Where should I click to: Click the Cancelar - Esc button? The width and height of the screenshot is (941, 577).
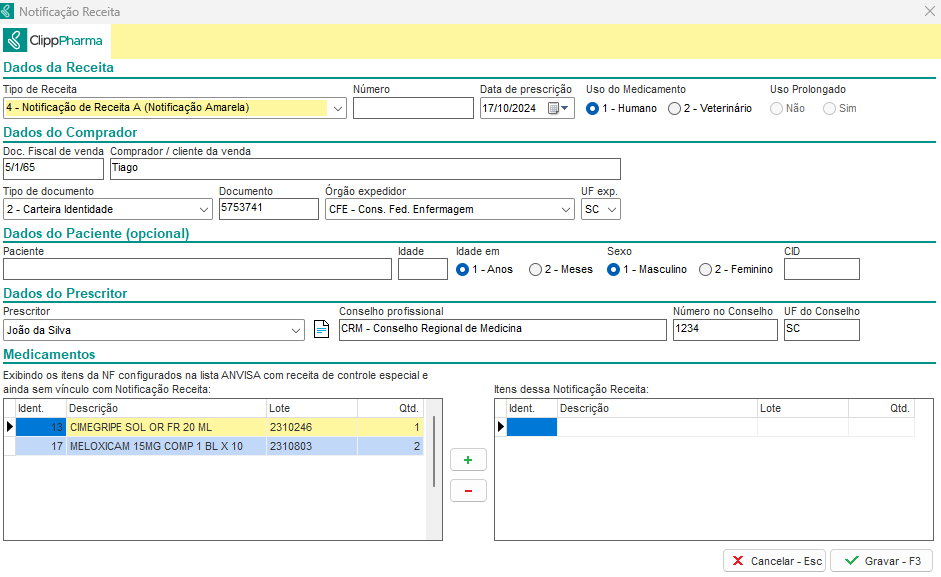[774, 561]
